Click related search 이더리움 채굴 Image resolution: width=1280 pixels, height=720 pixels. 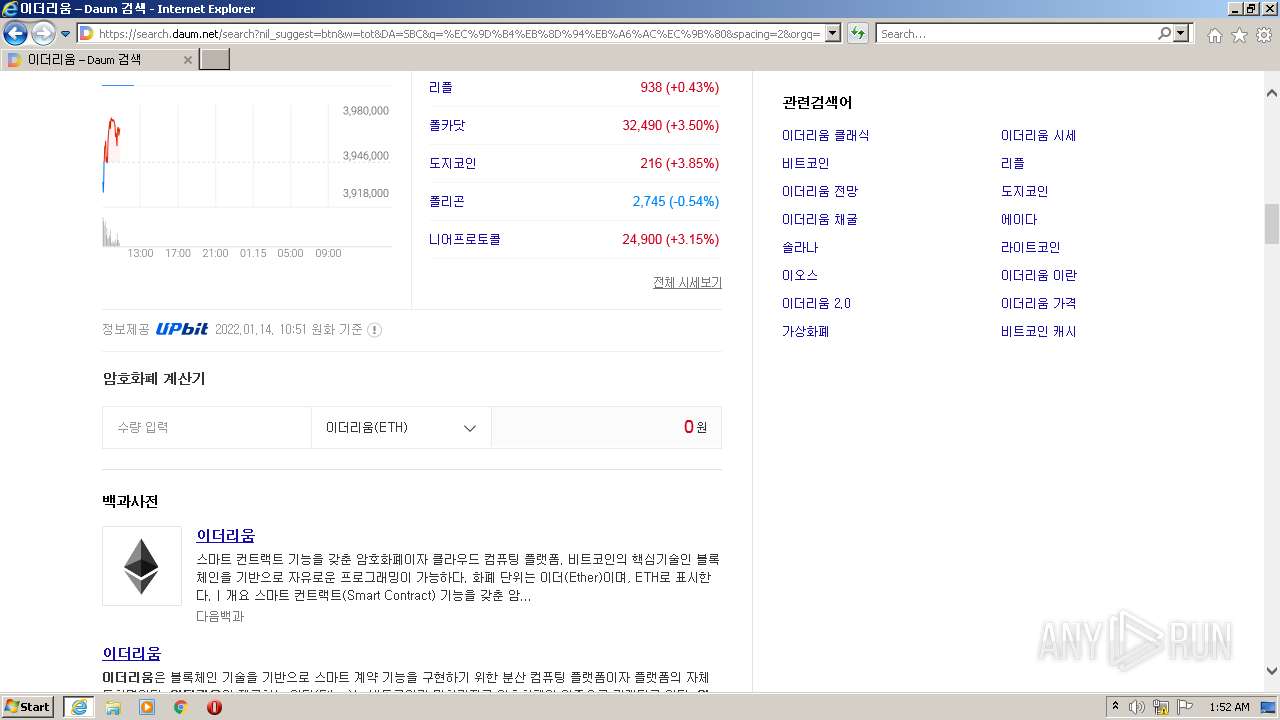coord(819,219)
